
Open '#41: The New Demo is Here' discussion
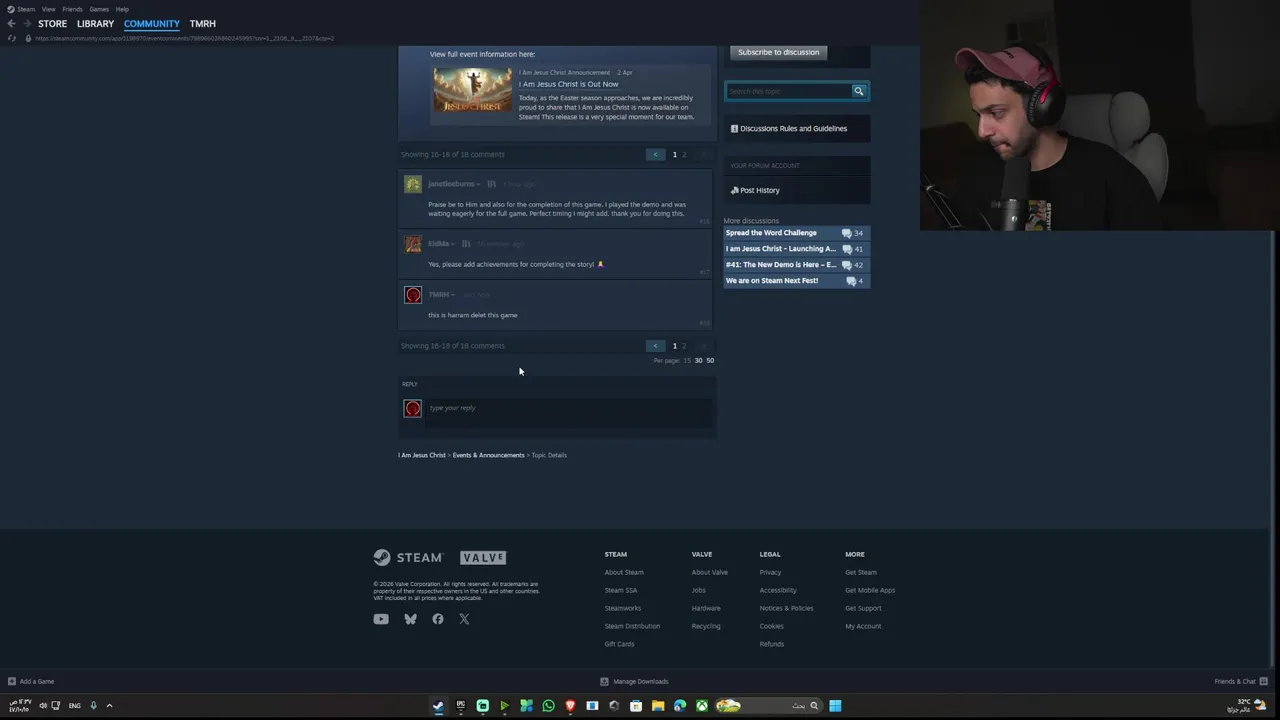pos(781,265)
